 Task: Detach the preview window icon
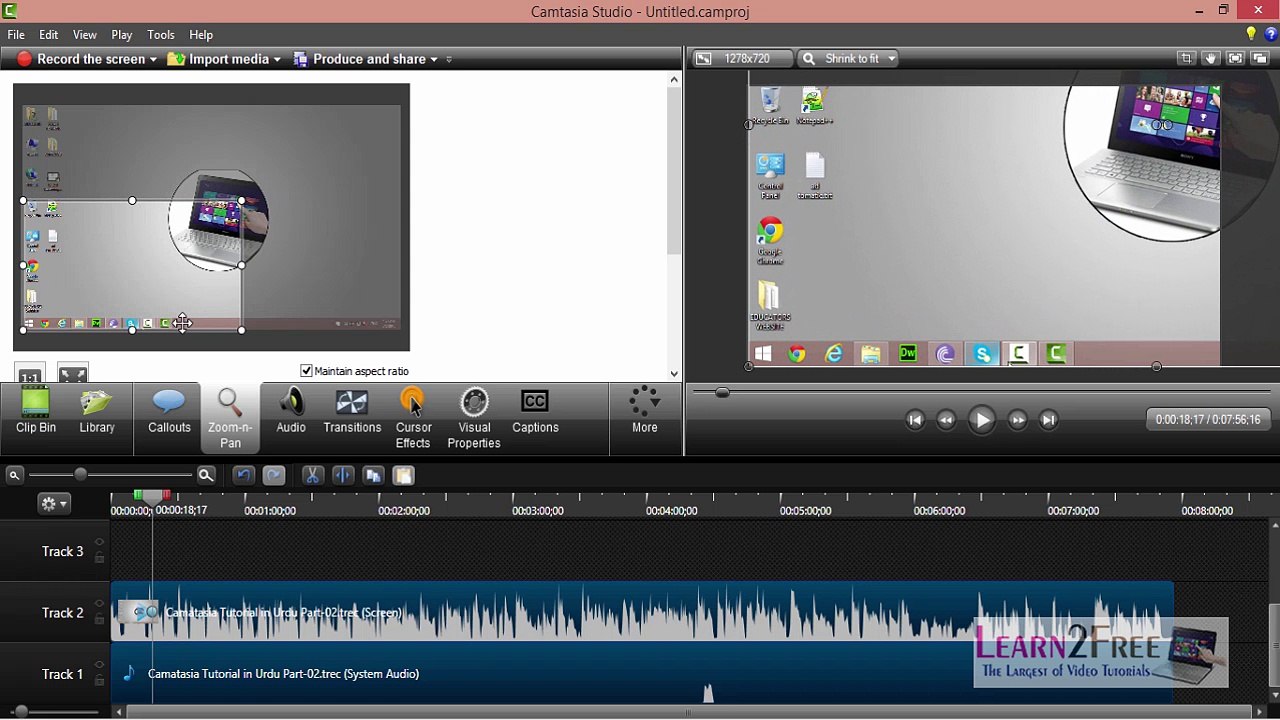pyautogui.click(x=1259, y=59)
